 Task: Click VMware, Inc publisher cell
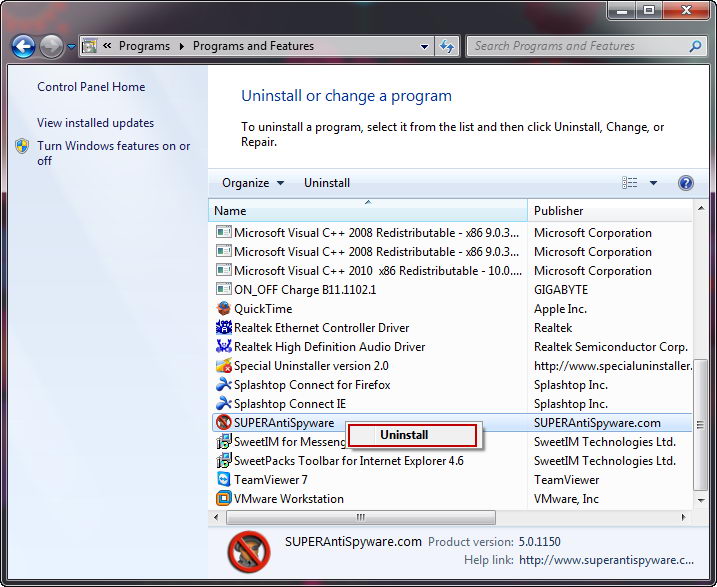tap(566, 499)
